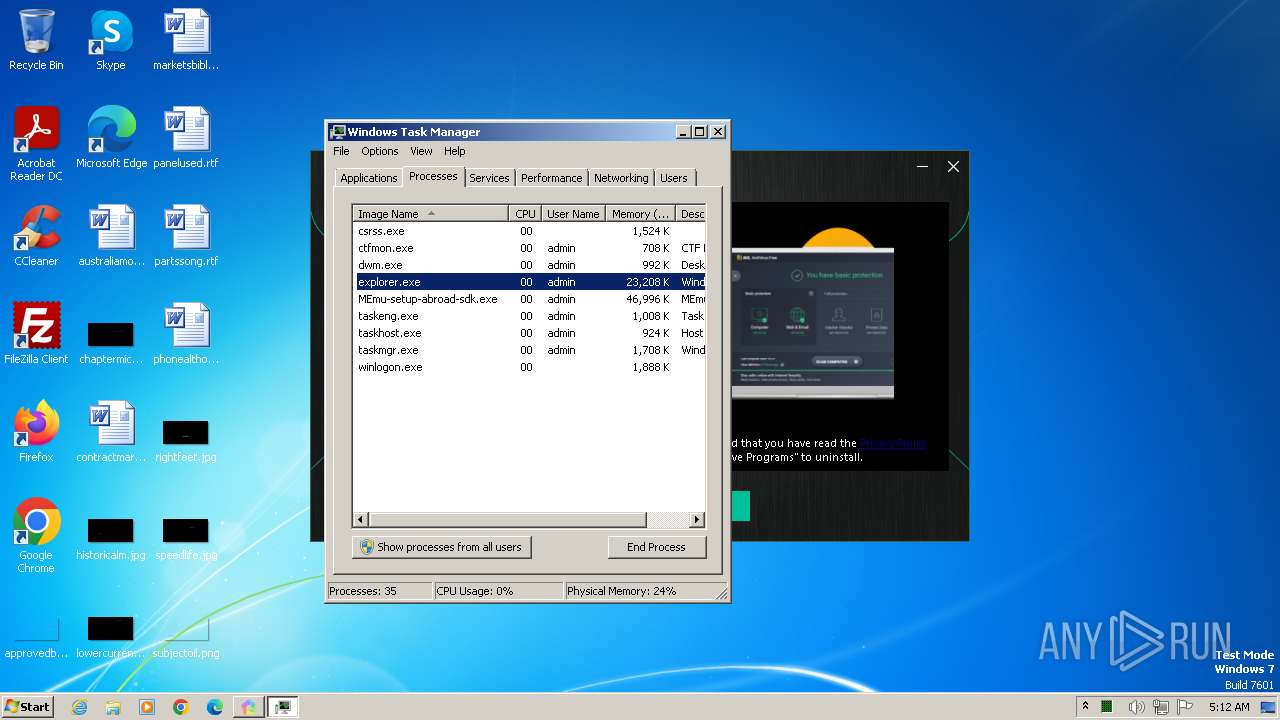Click the clock showing 5:12 AM
This screenshot has height=720, width=1280.
[x=1229, y=707]
